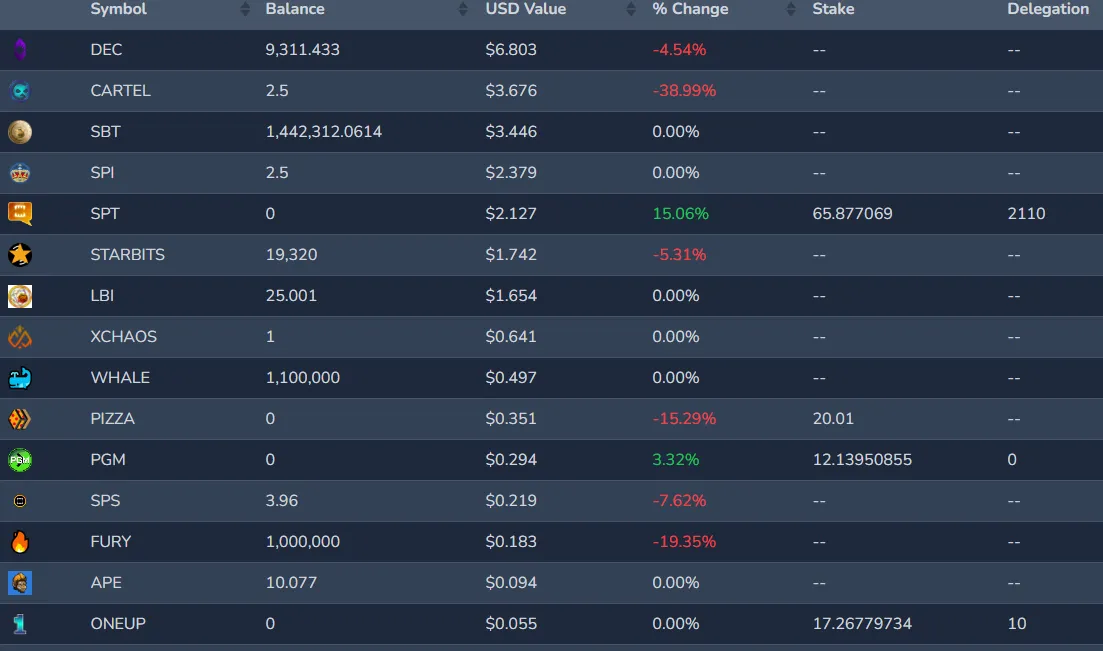1103x651 pixels.
Task: Click PIZZA stake 20.01
Action: (x=833, y=419)
